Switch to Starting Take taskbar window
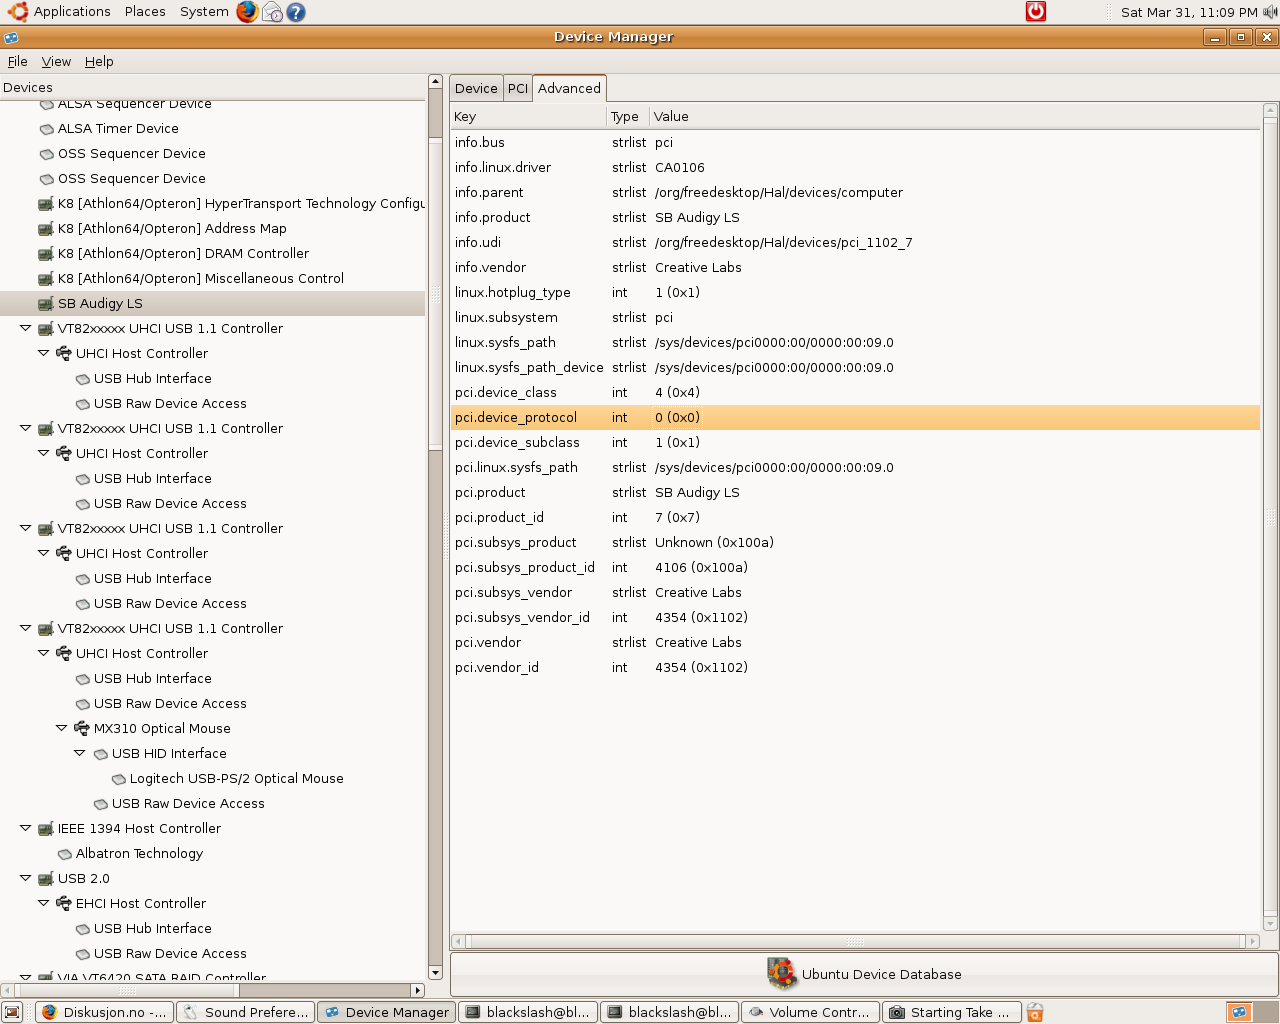Screen dimensions: 1280x1024 (952, 1012)
